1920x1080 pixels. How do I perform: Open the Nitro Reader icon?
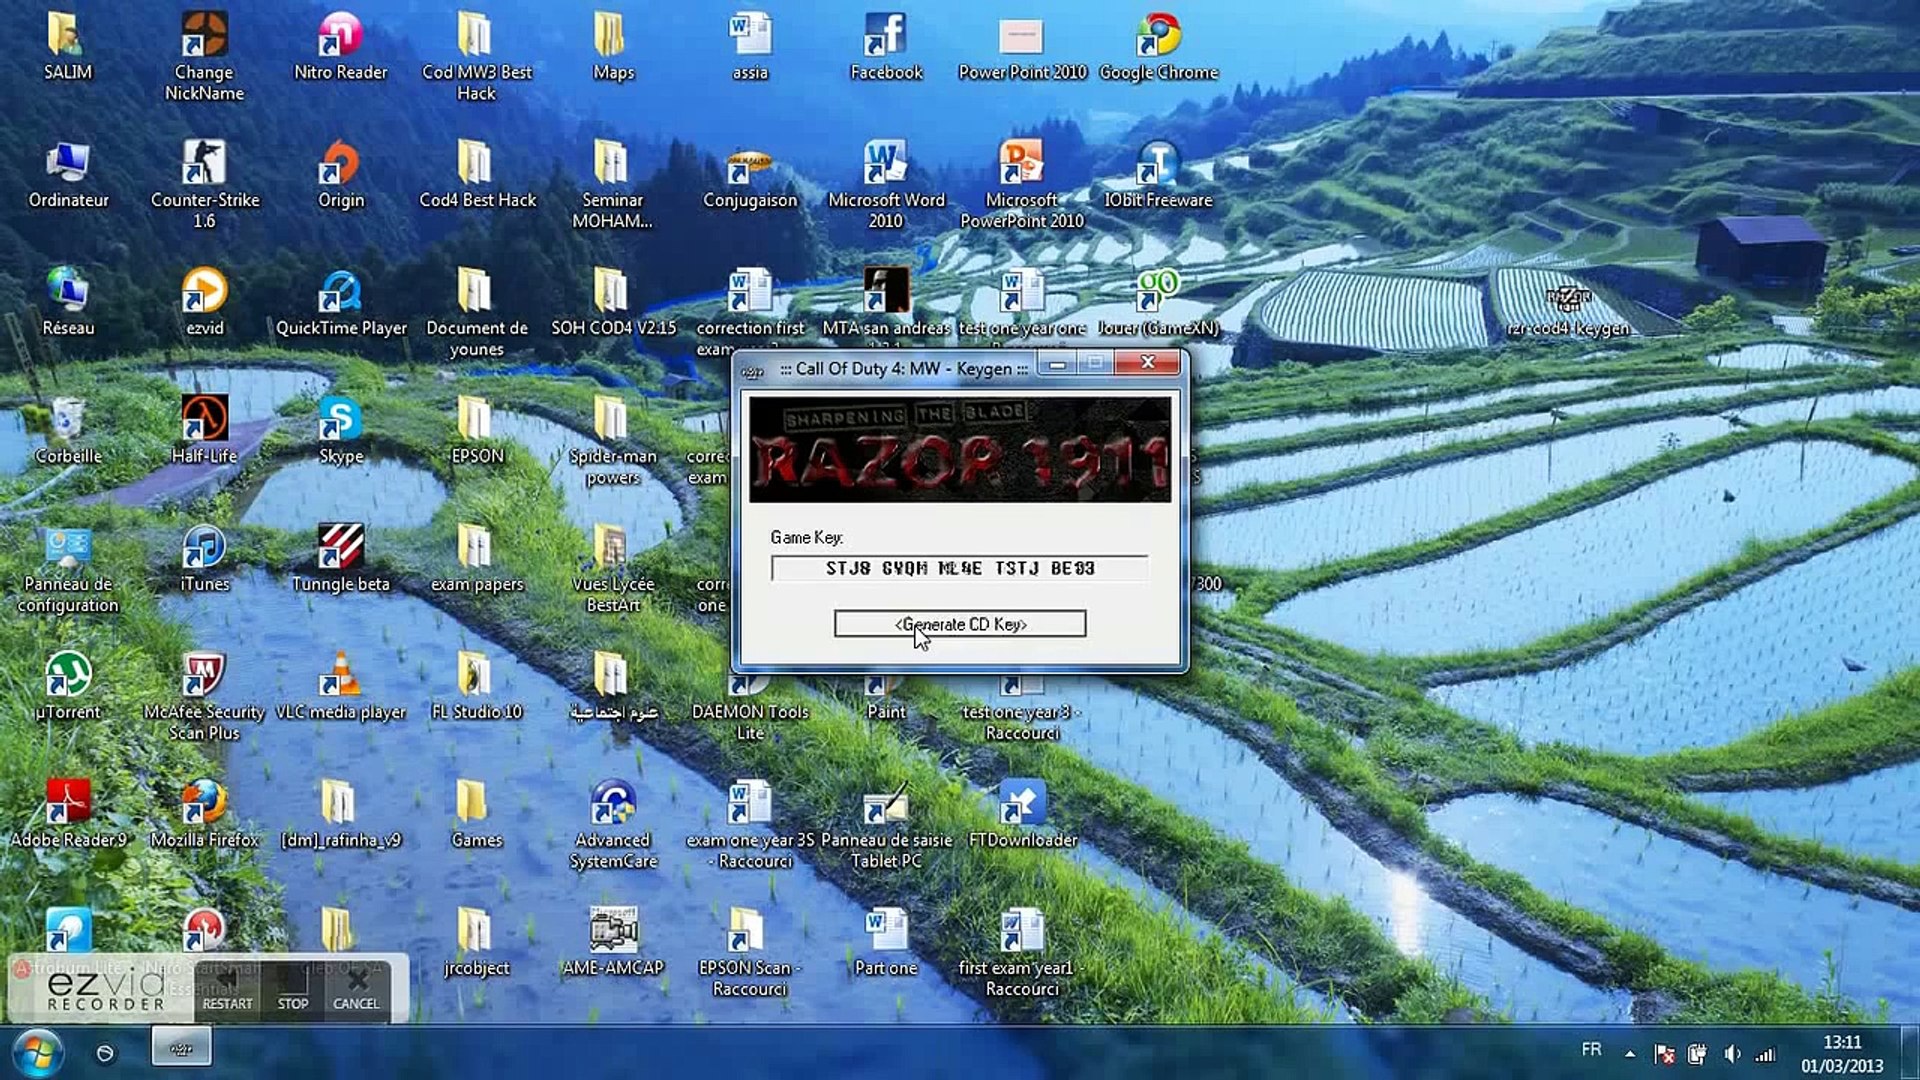coord(340,46)
